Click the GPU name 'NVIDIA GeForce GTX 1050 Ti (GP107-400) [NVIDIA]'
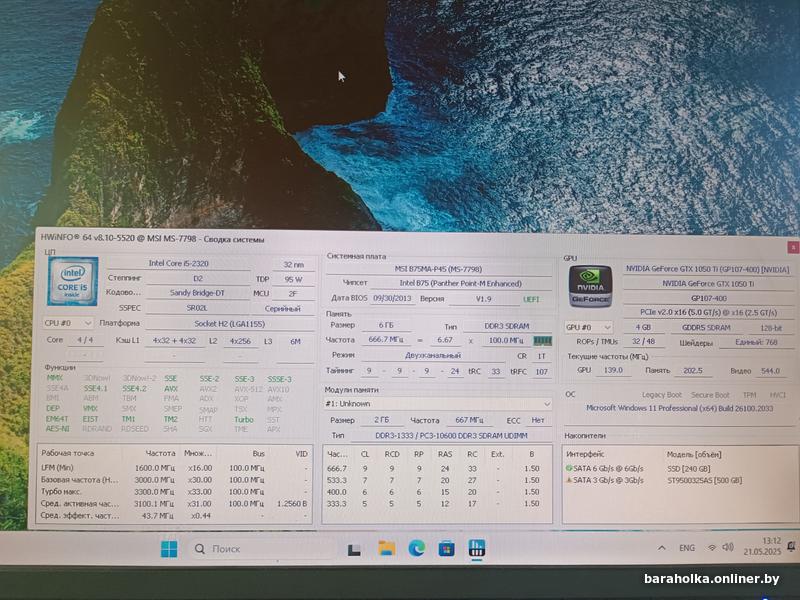 point(707,269)
